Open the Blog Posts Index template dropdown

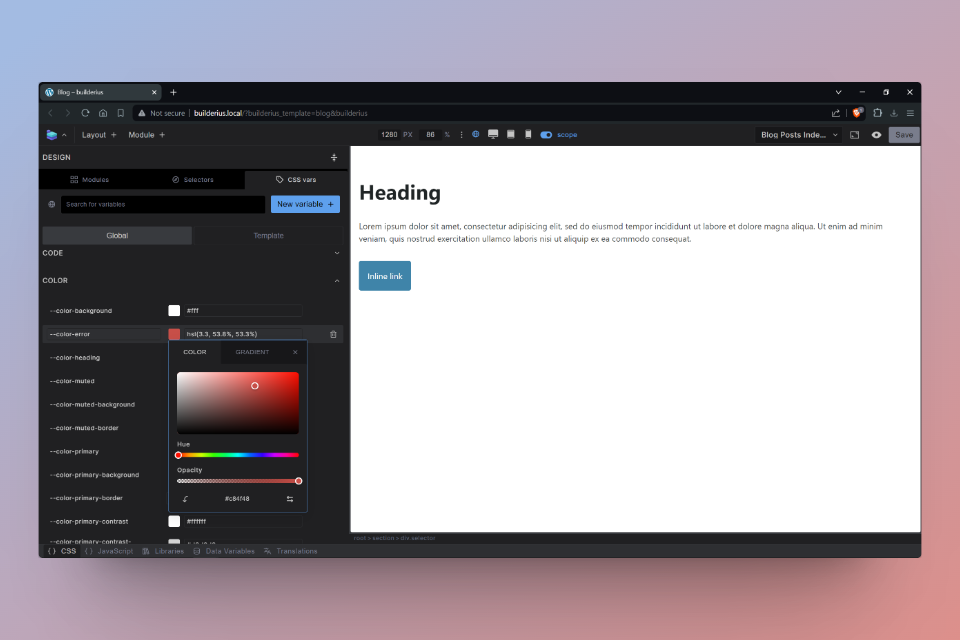pyautogui.click(x=799, y=135)
